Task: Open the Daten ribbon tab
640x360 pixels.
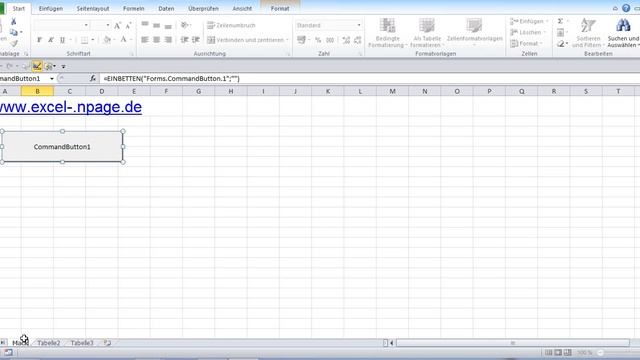Action: (166, 8)
